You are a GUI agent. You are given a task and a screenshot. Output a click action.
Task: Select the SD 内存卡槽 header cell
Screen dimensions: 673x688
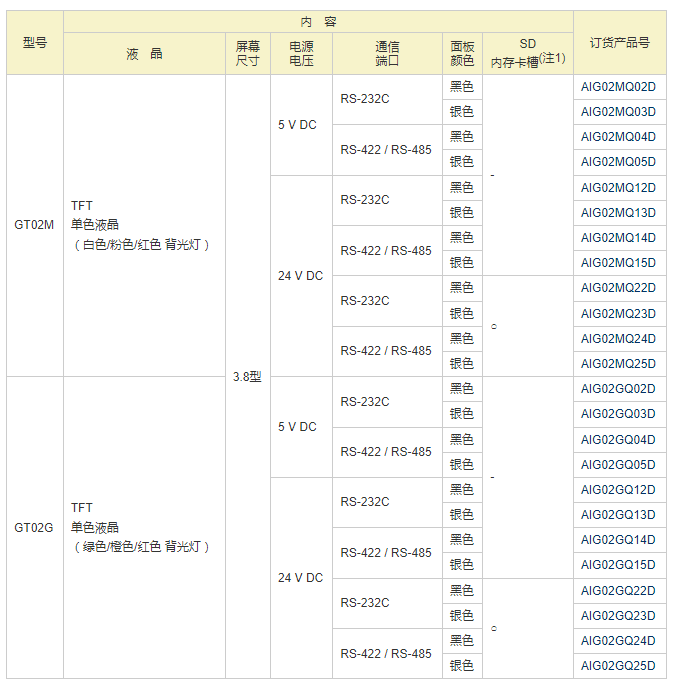527,53
